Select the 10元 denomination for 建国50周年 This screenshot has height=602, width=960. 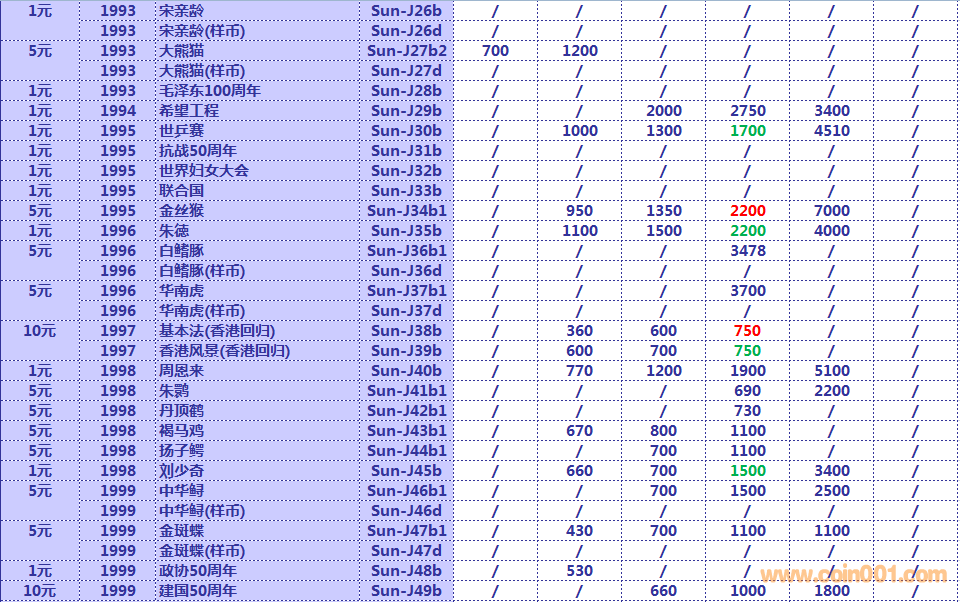tap(40, 591)
